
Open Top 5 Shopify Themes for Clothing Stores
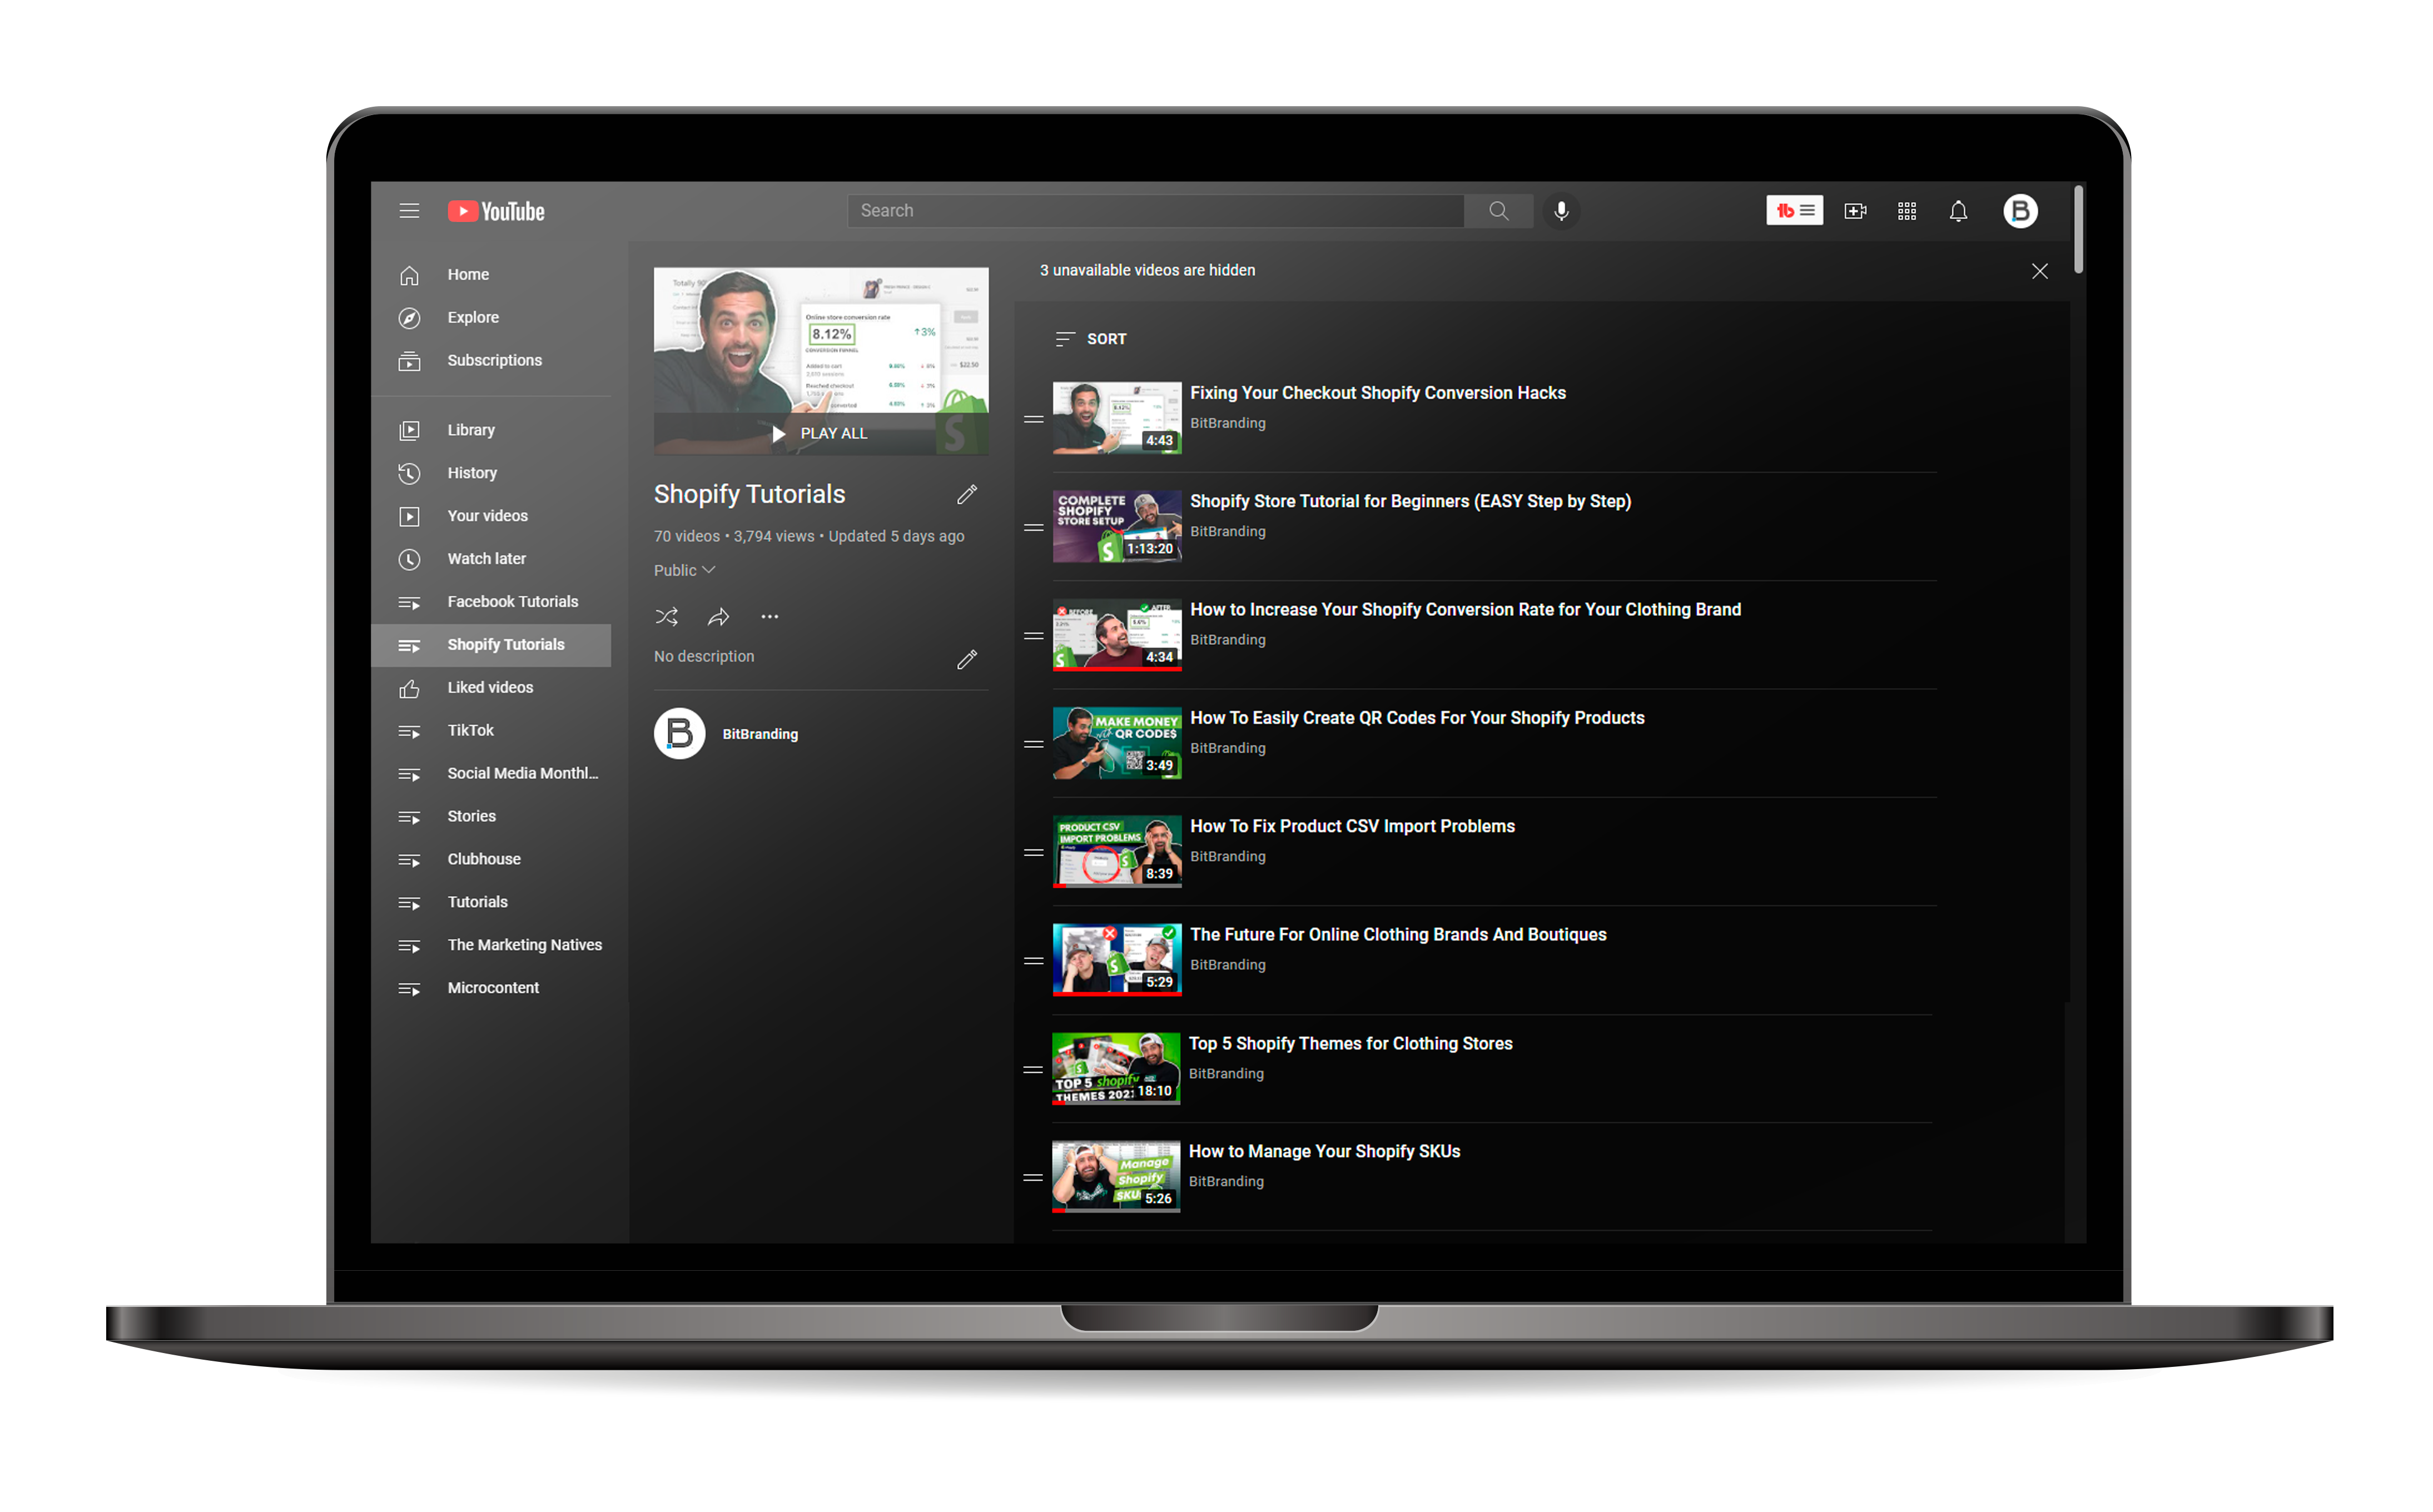1350,1044
